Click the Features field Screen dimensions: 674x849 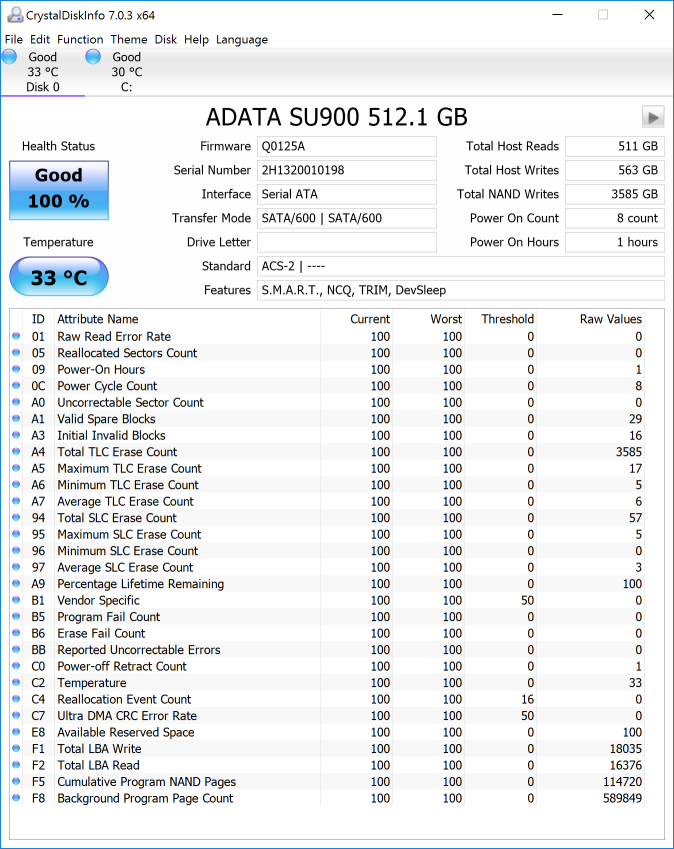(x=461, y=290)
